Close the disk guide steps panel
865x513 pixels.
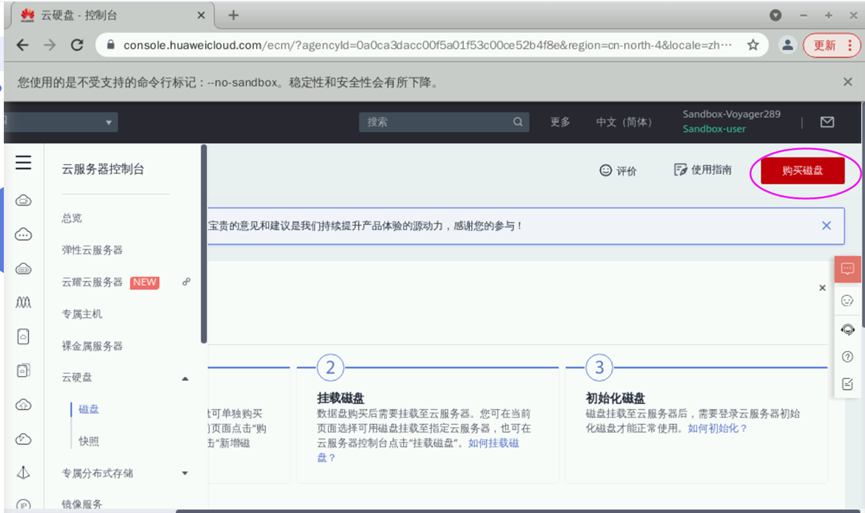[x=822, y=288]
